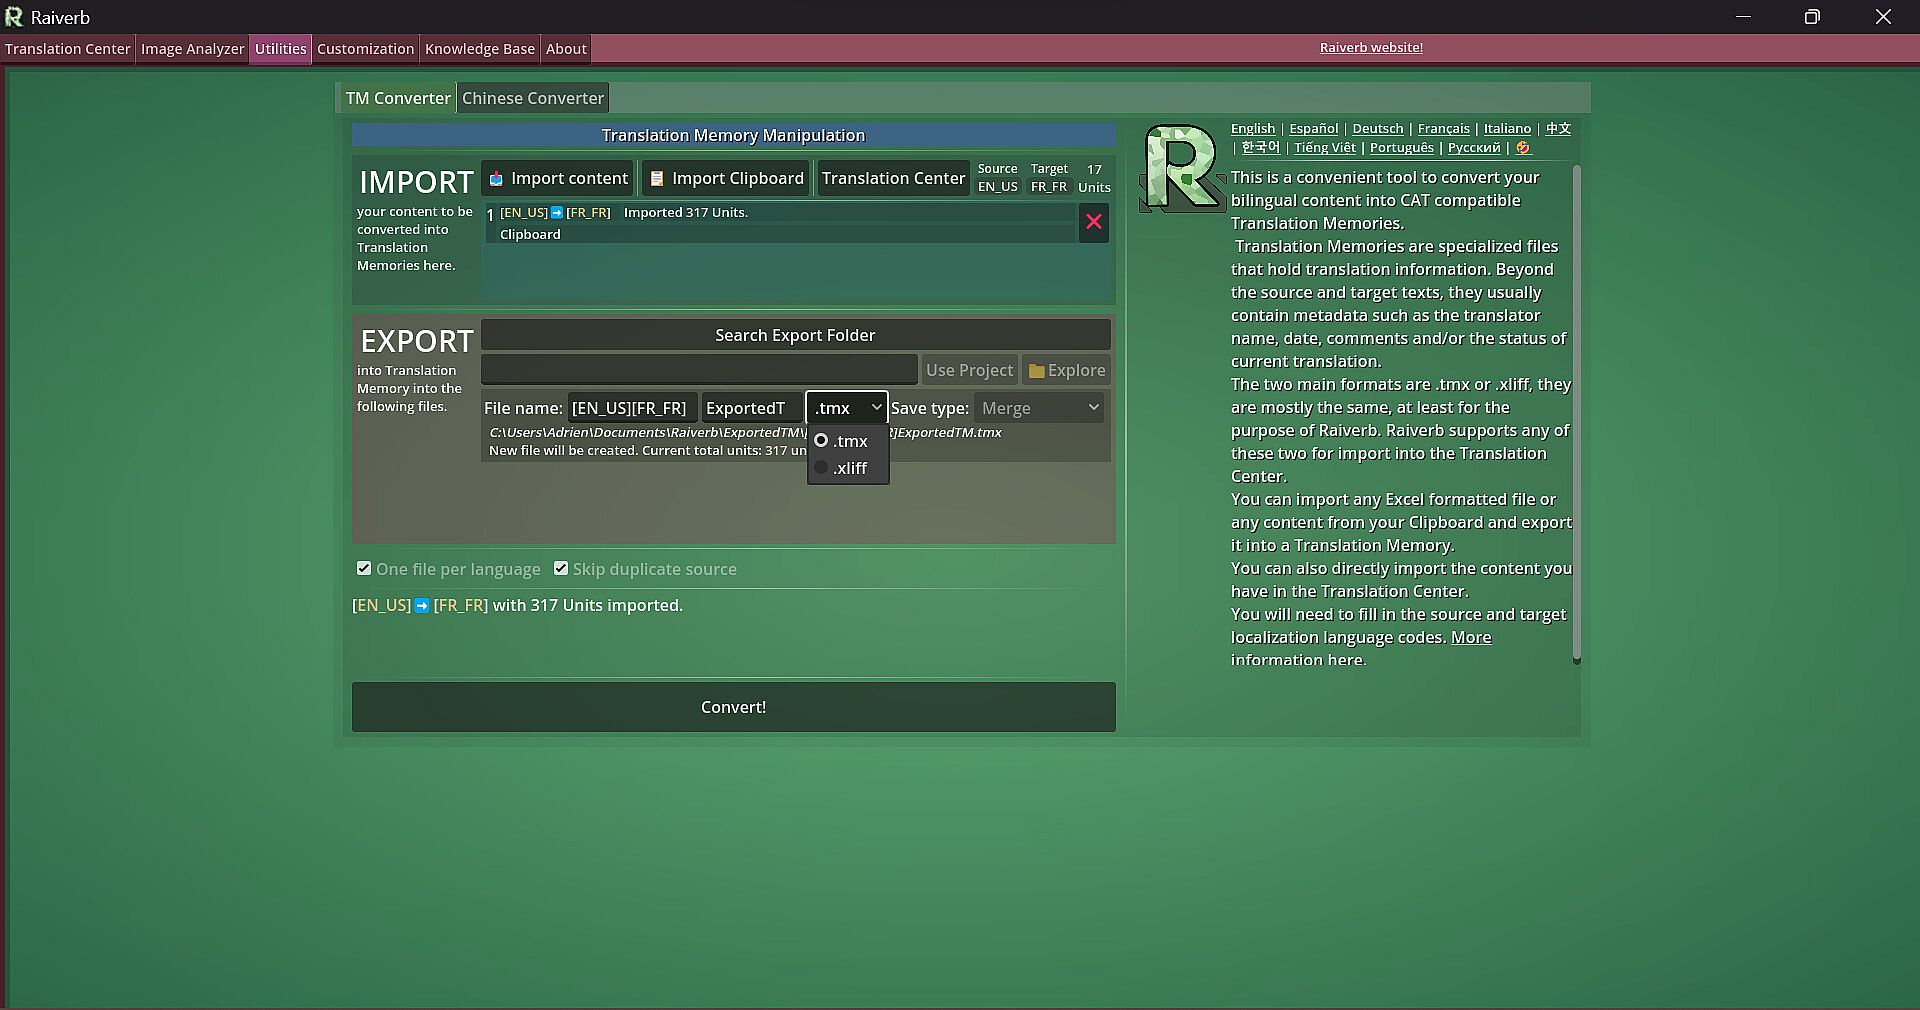Switch to the Image Analyzer tab
1920x1010 pixels.
point(193,49)
